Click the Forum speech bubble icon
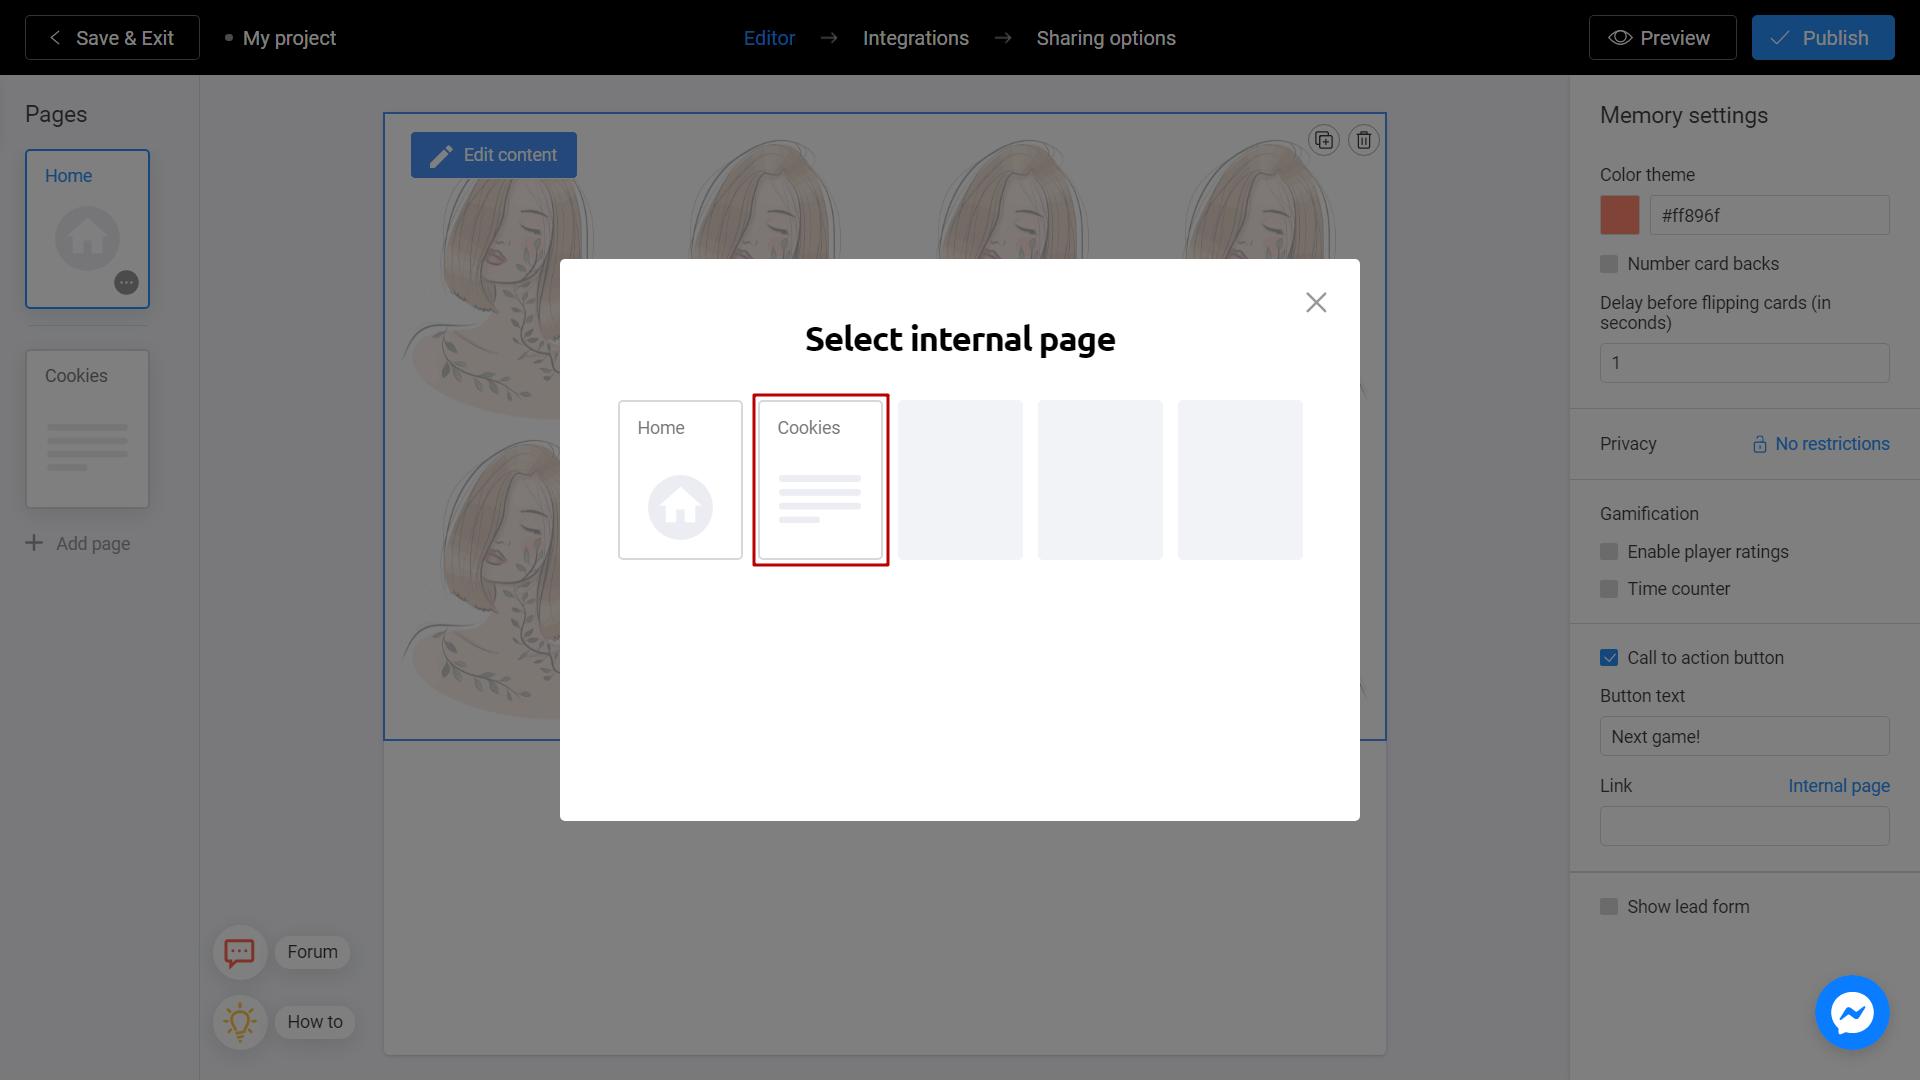This screenshot has height=1080, width=1920. point(239,952)
